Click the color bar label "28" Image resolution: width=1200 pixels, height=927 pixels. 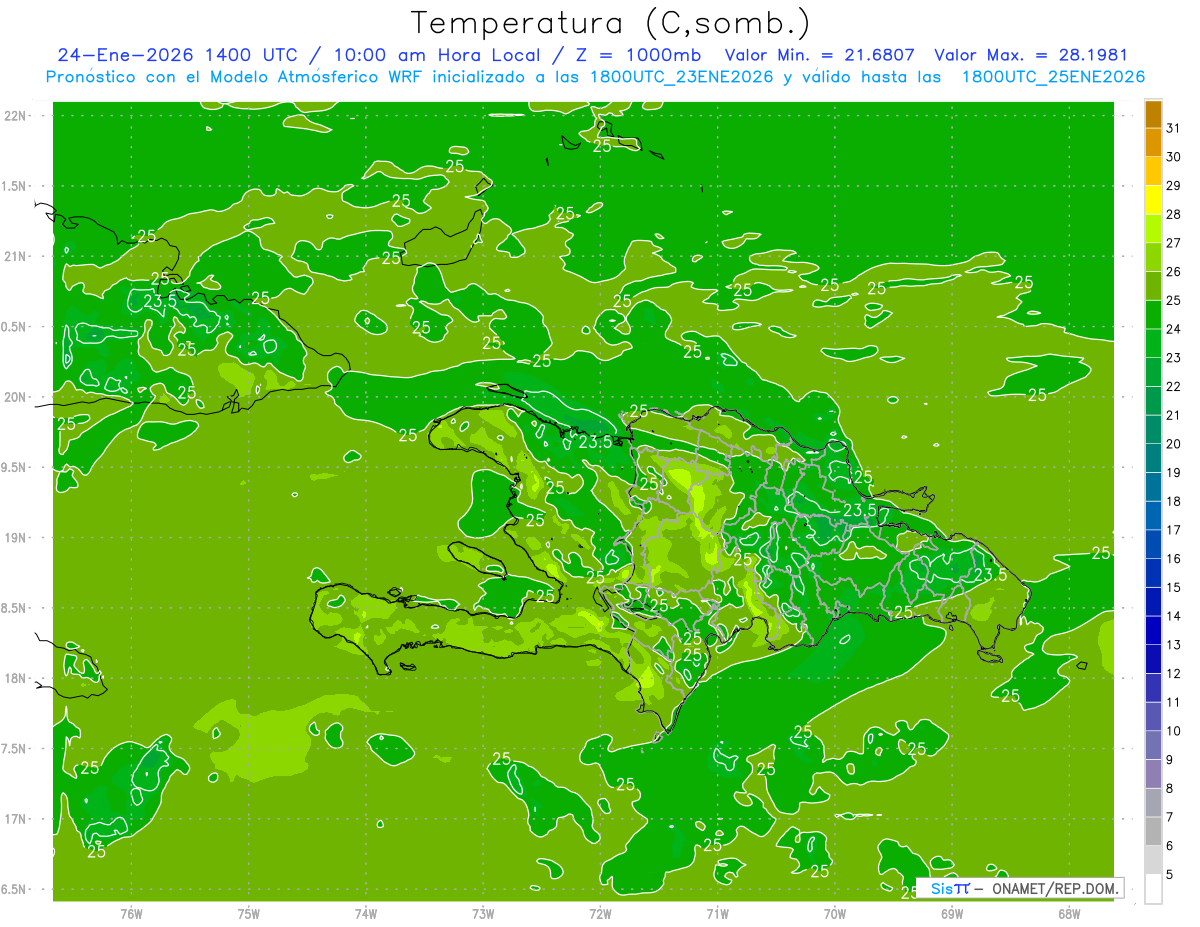point(1174,214)
